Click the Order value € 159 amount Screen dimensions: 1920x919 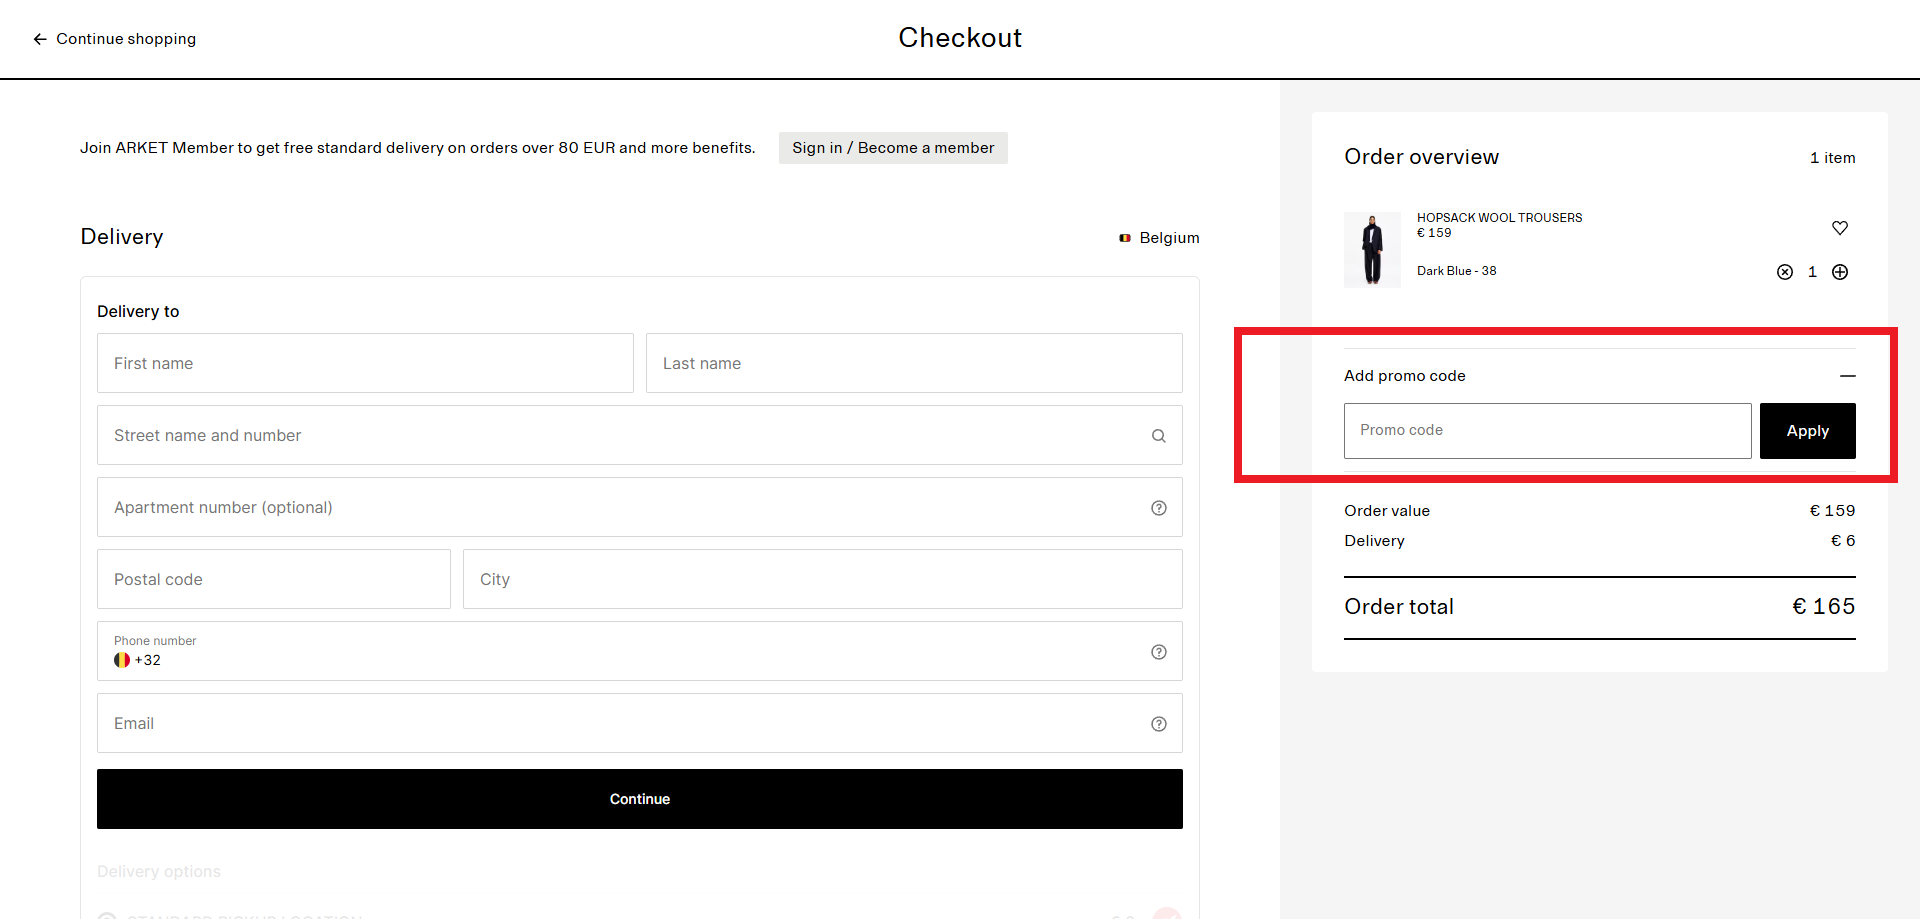1832,511
